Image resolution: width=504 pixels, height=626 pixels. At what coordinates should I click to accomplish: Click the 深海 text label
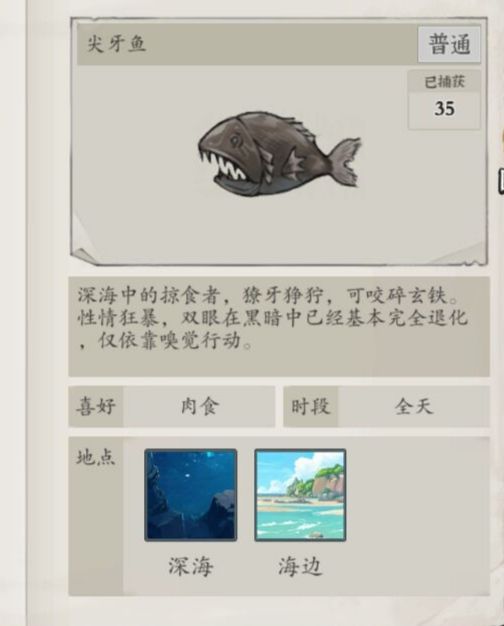(x=190, y=566)
